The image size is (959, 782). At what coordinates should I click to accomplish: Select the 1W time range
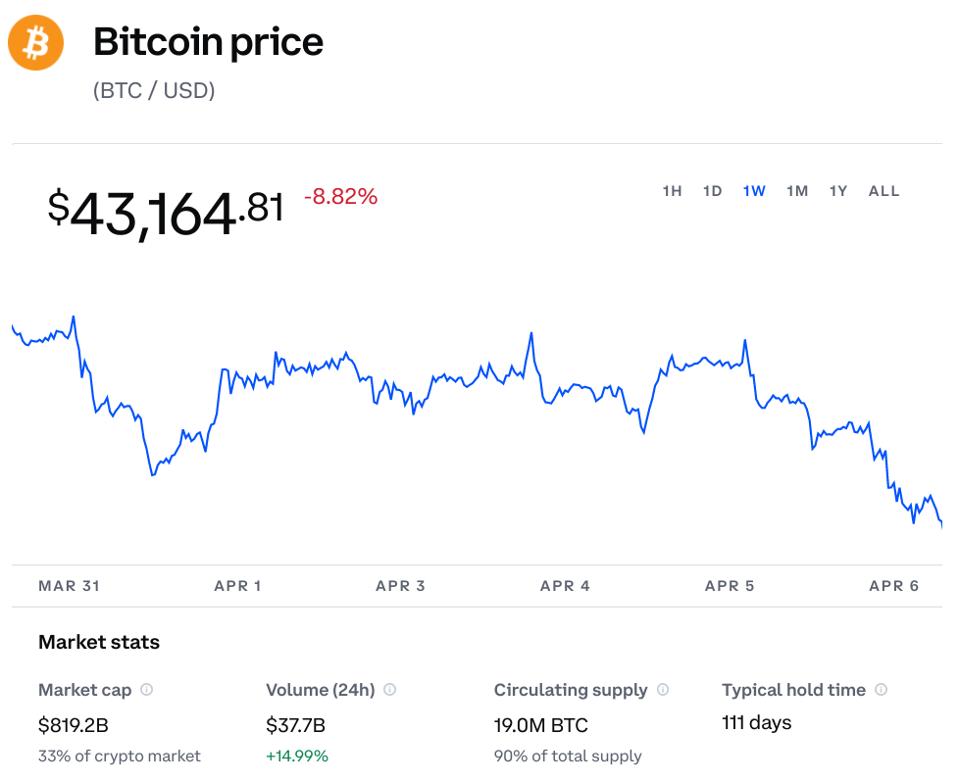coord(754,191)
